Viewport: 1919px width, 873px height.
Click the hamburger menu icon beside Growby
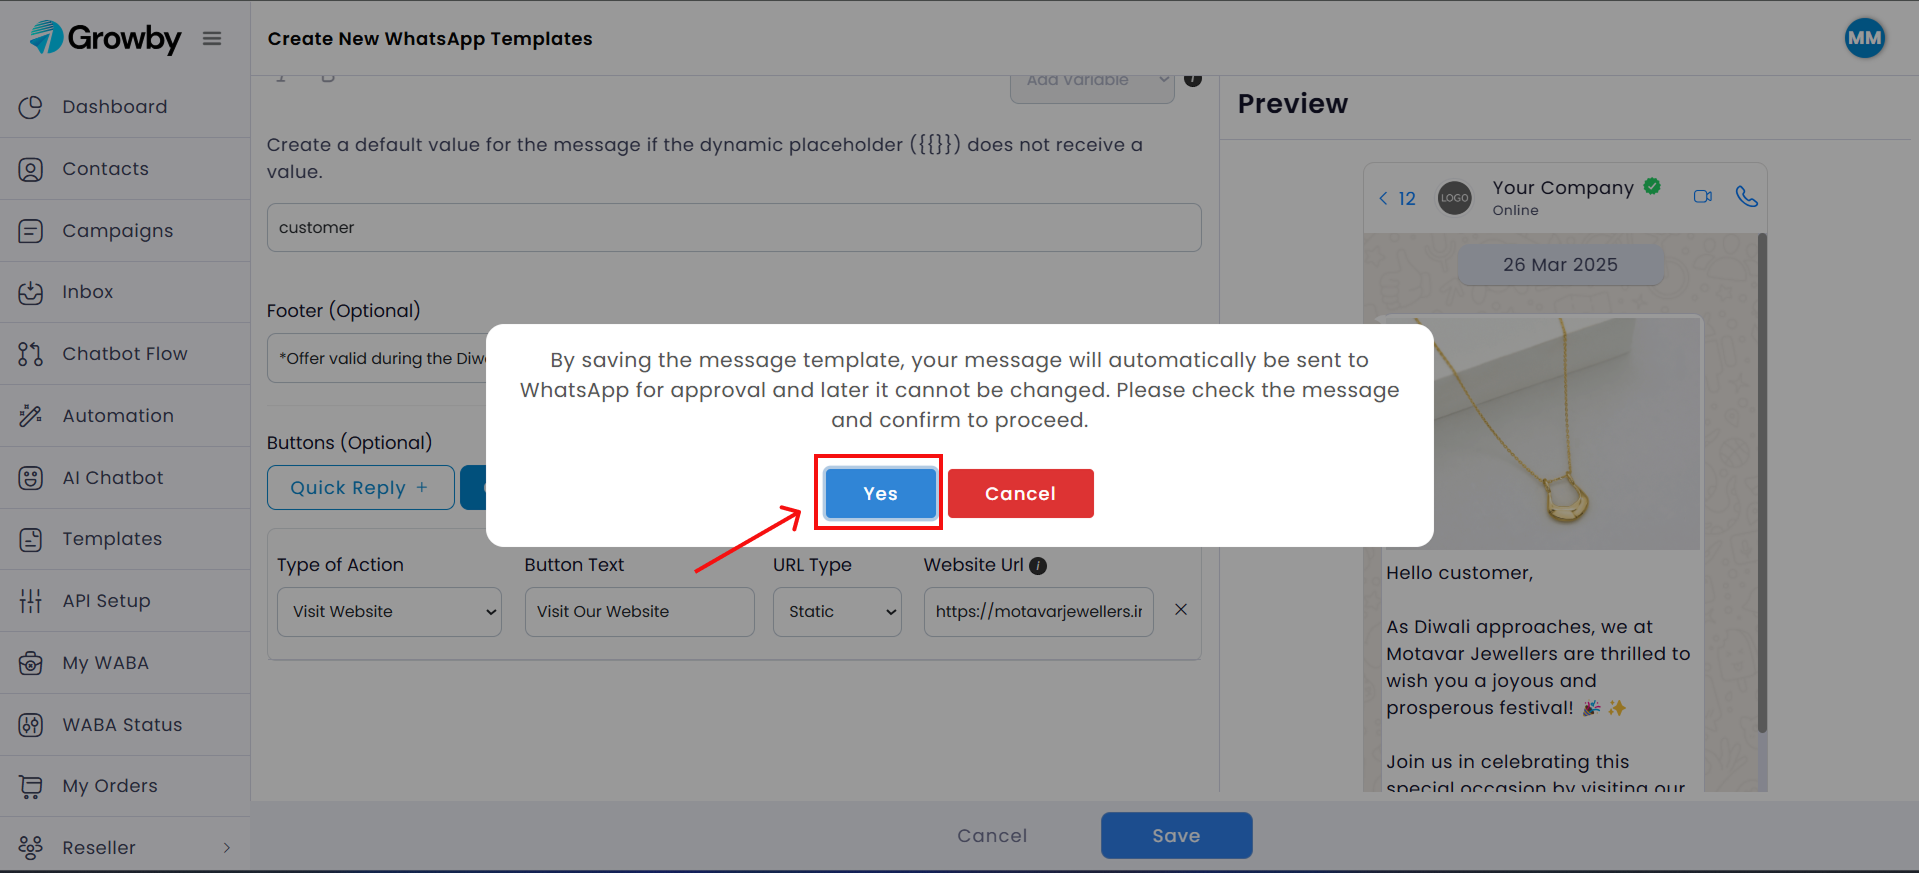point(212,39)
